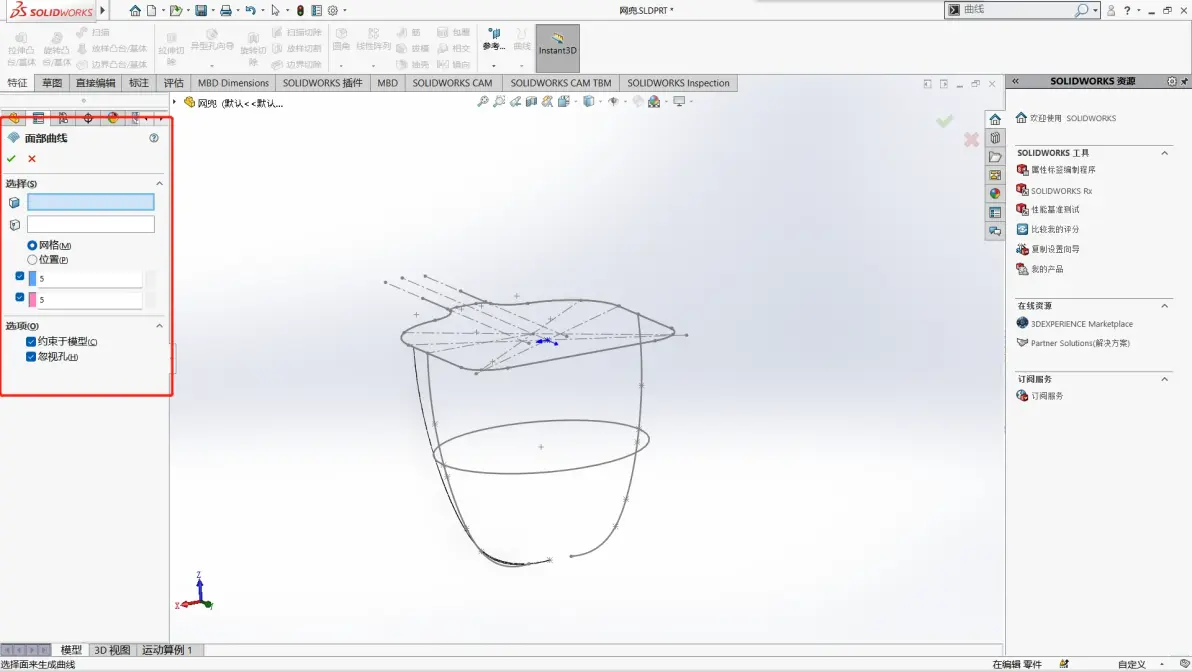Open the 复制设置向导 link

pos(1054,248)
